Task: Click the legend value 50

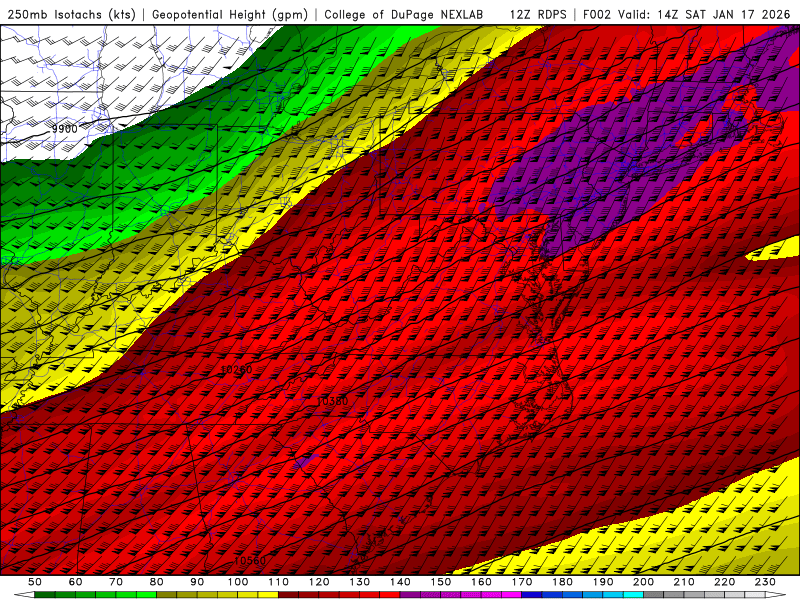Action: (35, 582)
